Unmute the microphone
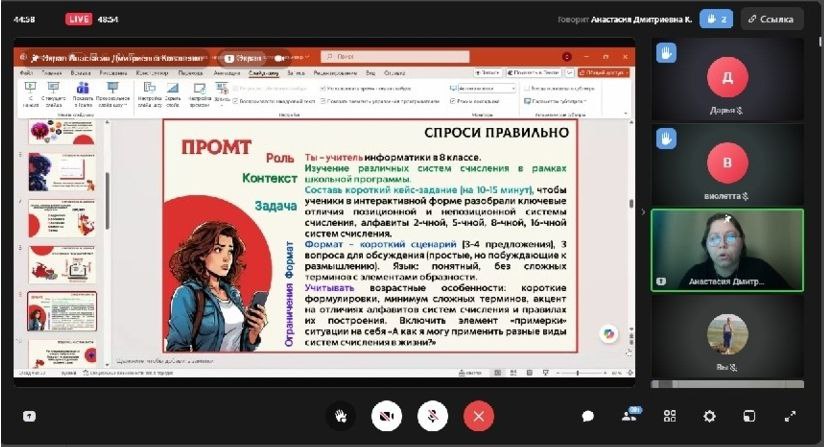This screenshot has width=824, height=447. point(433,416)
